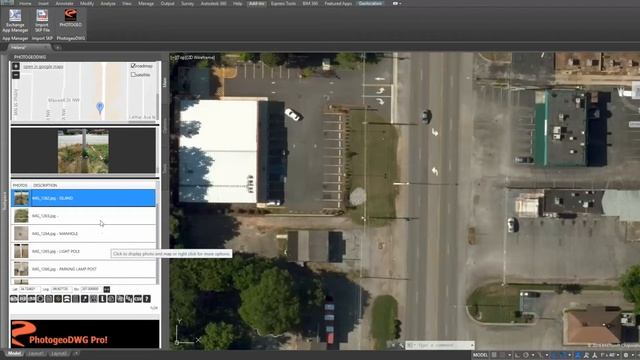This screenshot has height=360, width=640.
Task: Click the Lng coordinate input field
Action: (62, 289)
